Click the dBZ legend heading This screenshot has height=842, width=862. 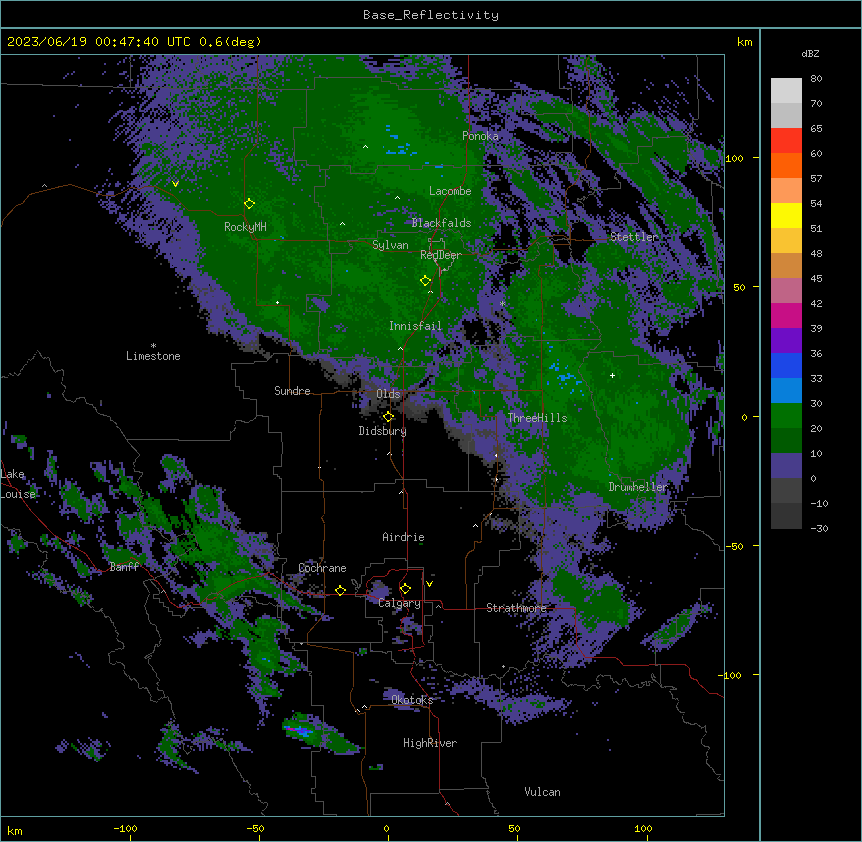click(810, 54)
